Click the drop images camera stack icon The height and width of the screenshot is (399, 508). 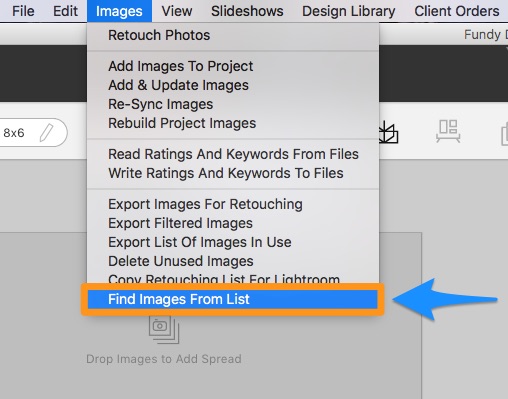coord(164,329)
